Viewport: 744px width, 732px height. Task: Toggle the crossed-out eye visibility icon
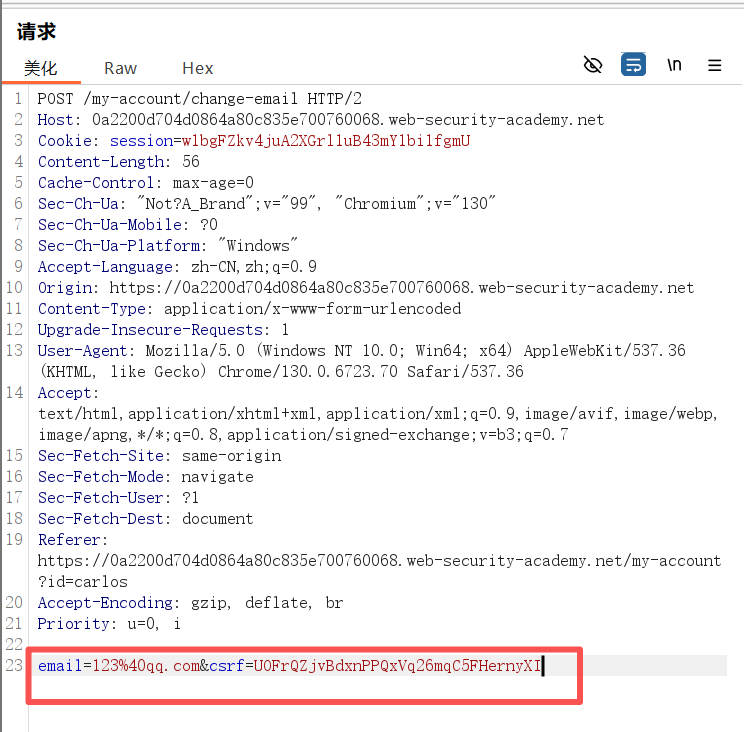(593, 65)
